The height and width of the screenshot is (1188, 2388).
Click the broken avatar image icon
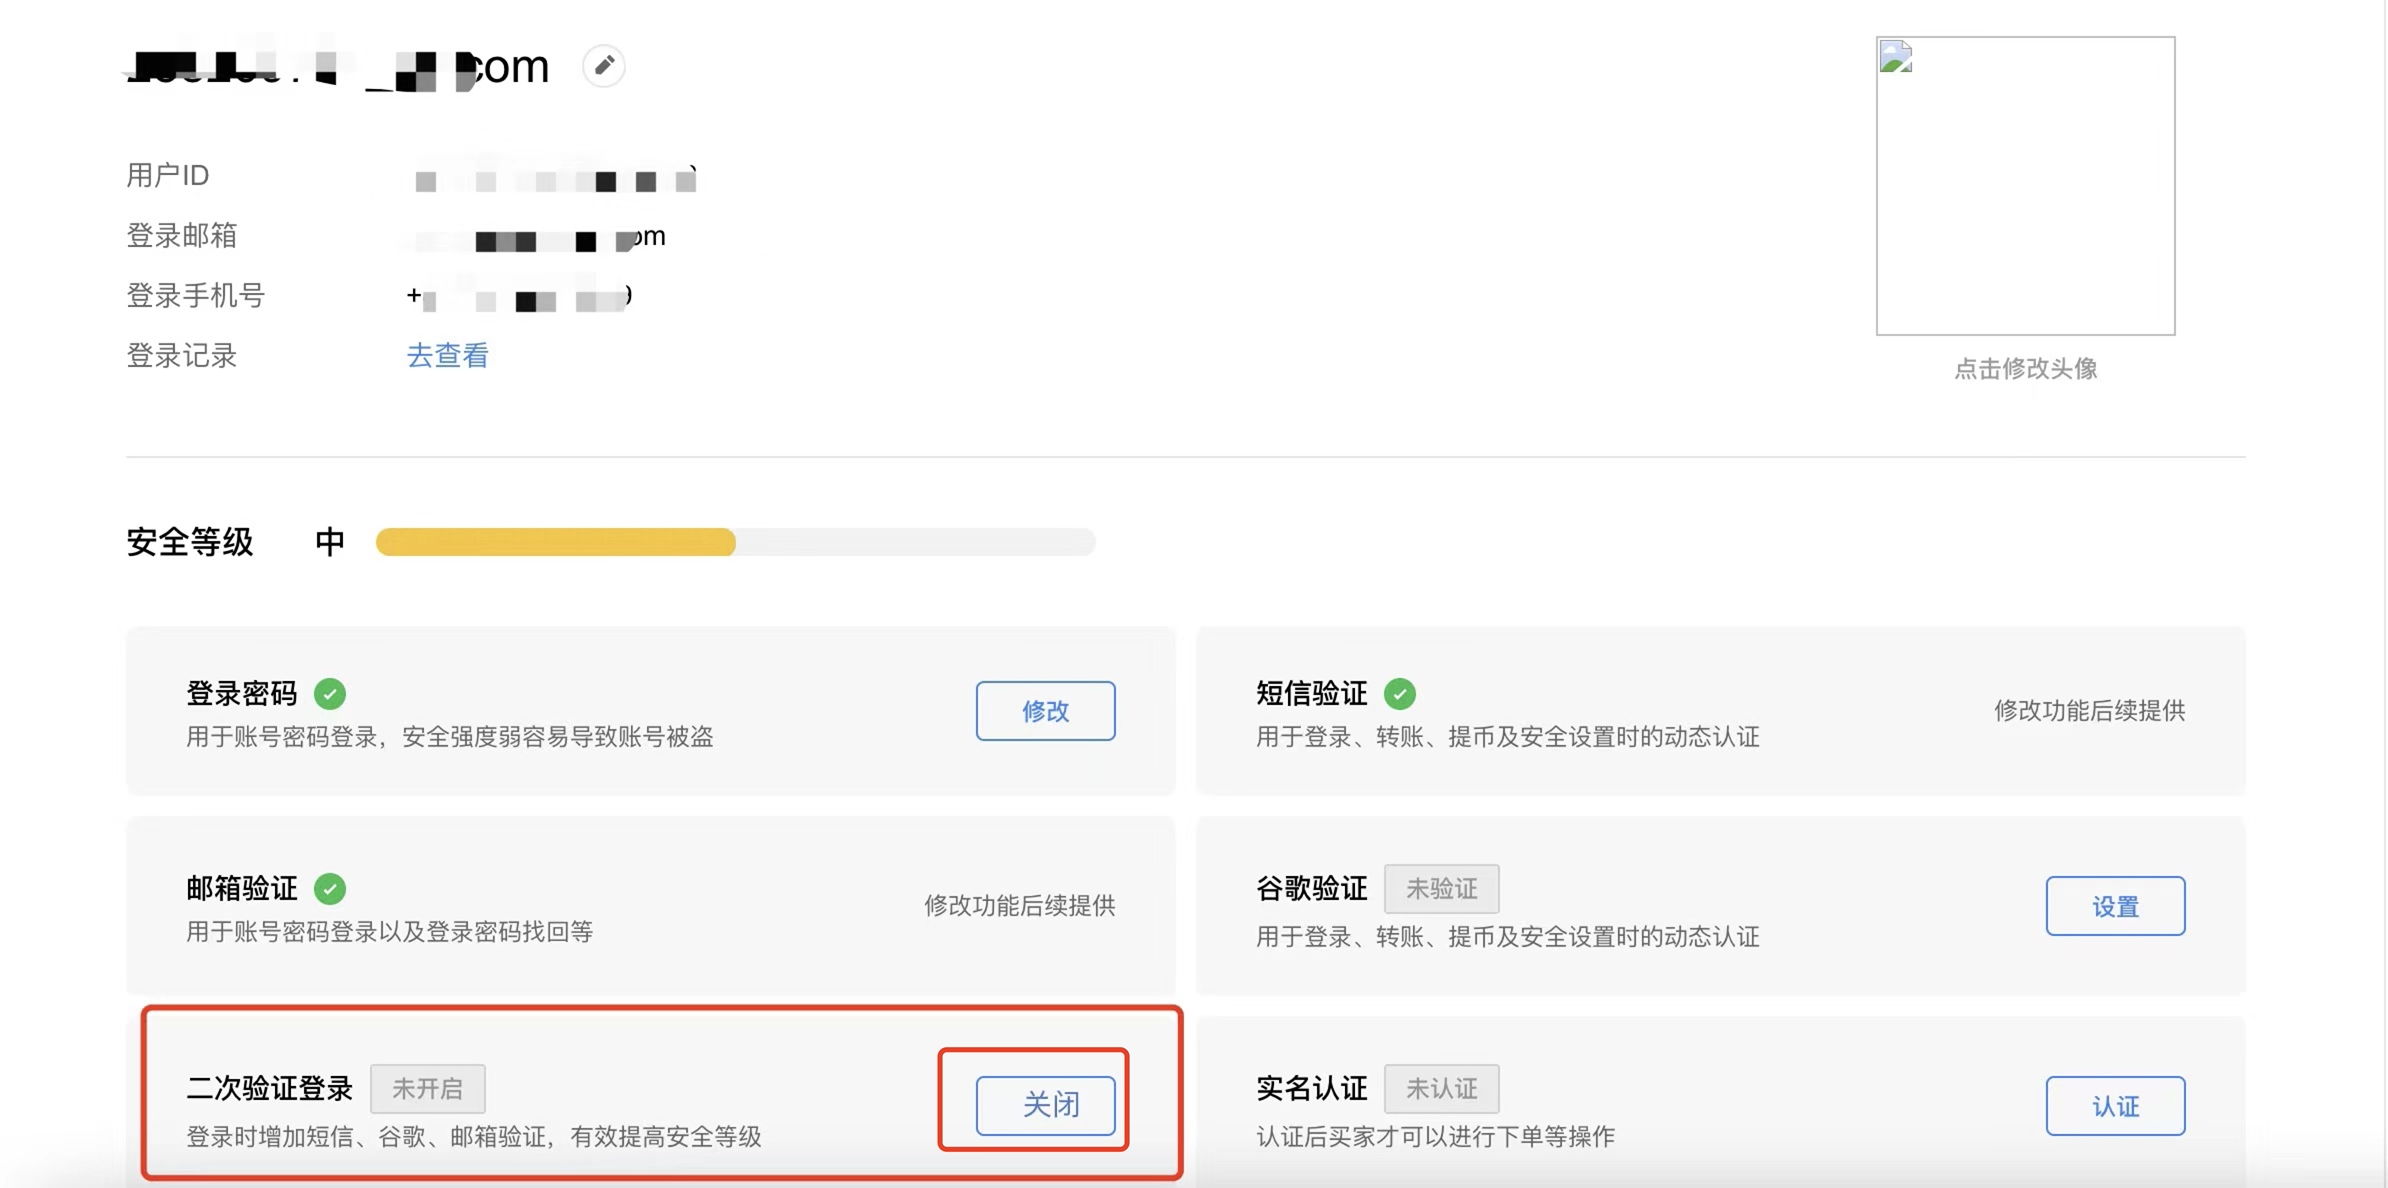(1896, 57)
